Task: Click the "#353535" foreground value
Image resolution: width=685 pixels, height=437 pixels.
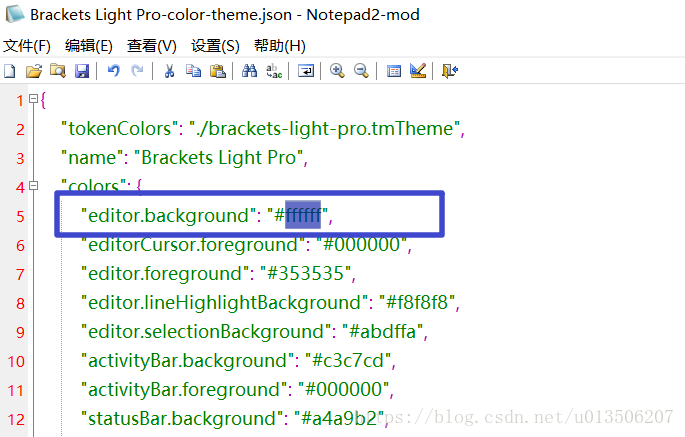Action: [305, 274]
